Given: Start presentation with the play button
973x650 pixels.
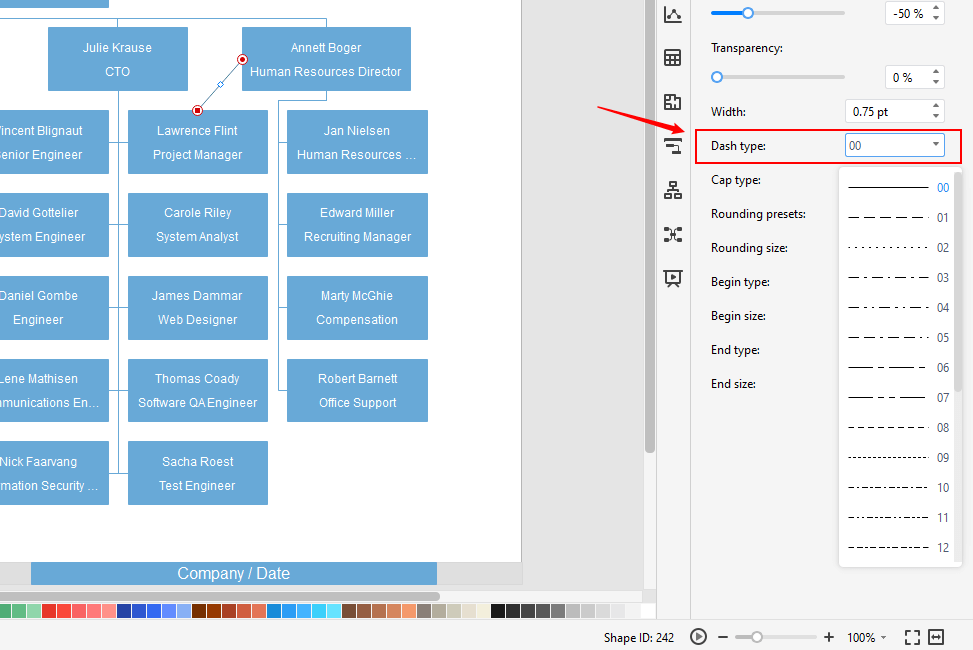Looking at the screenshot, I should (x=699, y=637).
